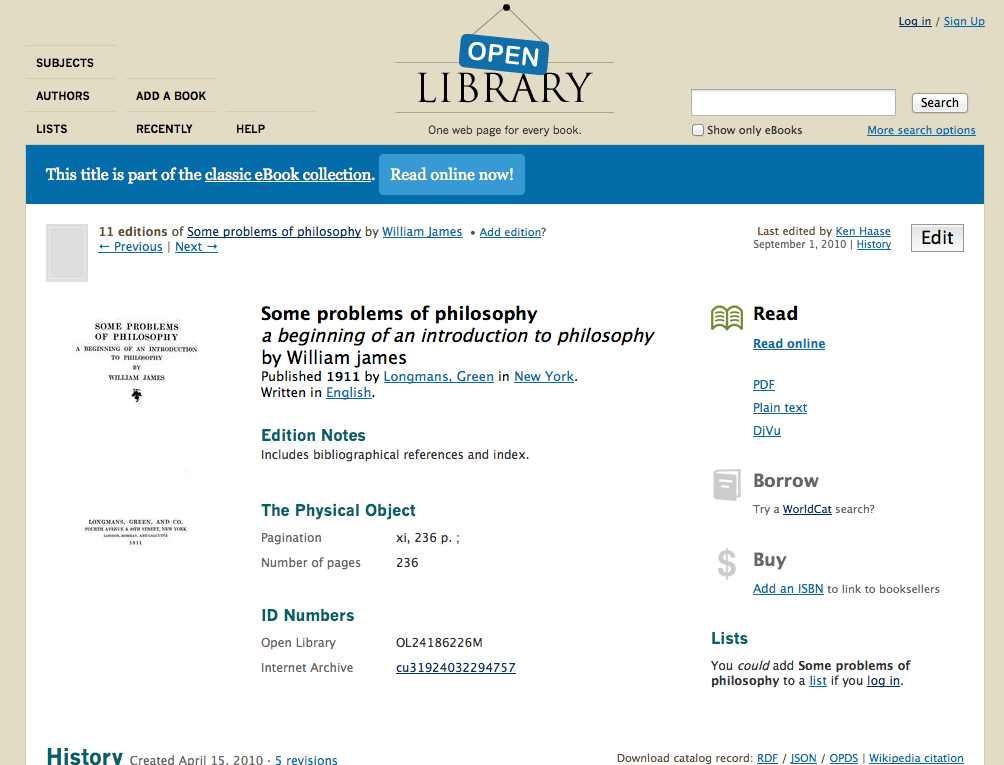Click the dollar sign Buy icon
Viewport: 1004px width, 765px height.
click(727, 564)
